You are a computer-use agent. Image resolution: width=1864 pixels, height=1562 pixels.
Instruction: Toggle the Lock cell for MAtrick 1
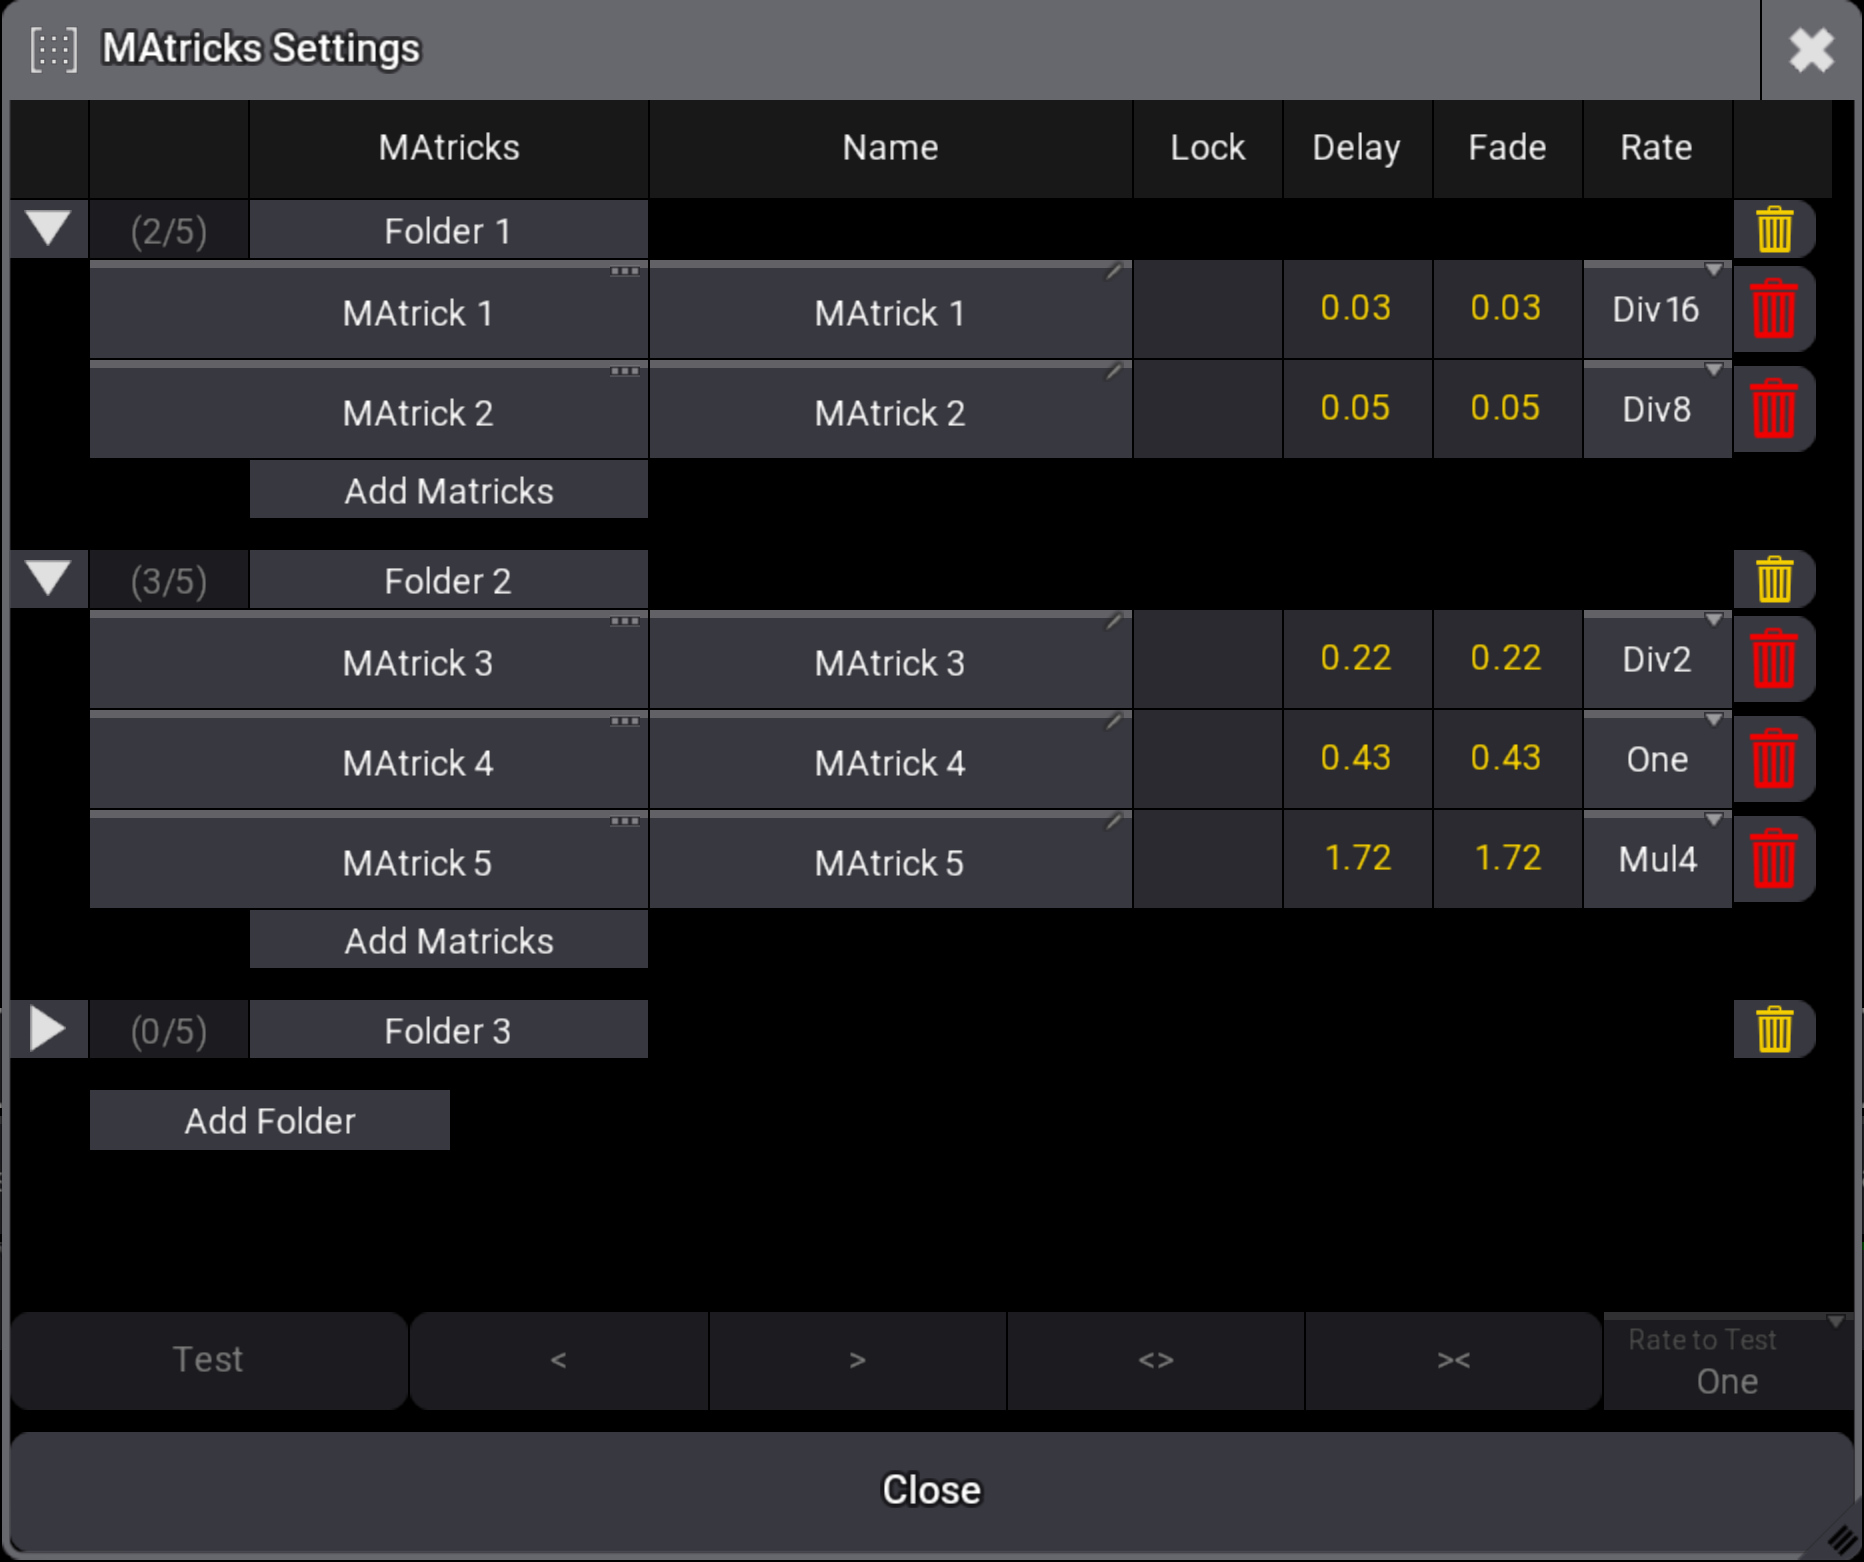pos(1207,311)
